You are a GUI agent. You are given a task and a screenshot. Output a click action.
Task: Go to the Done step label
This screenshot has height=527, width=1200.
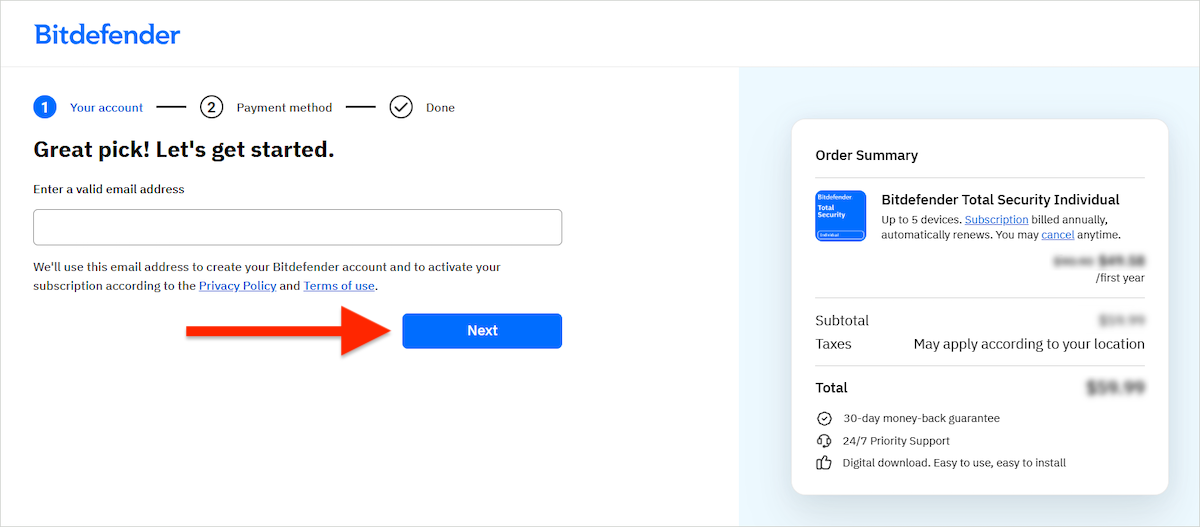[440, 107]
